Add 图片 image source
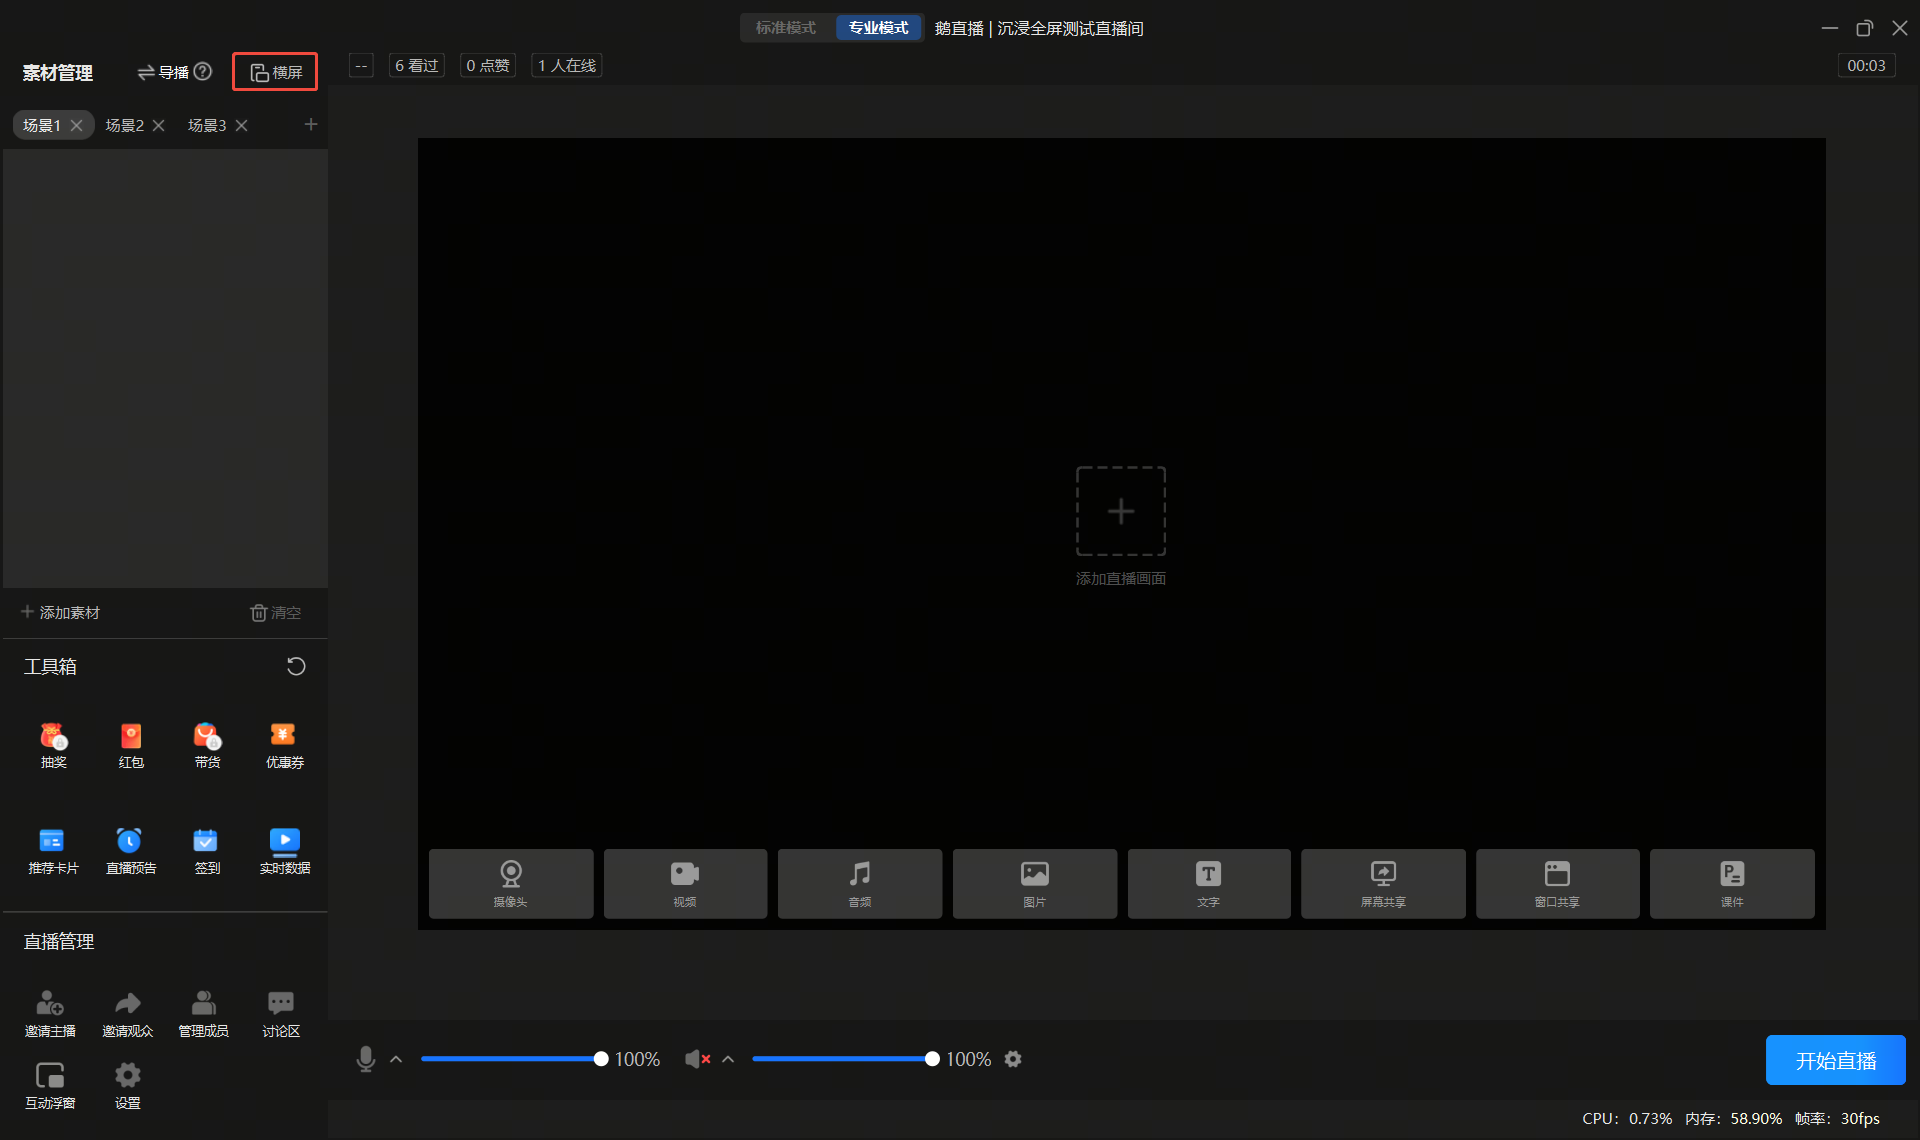The width and height of the screenshot is (1920, 1140). pos(1035,884)
